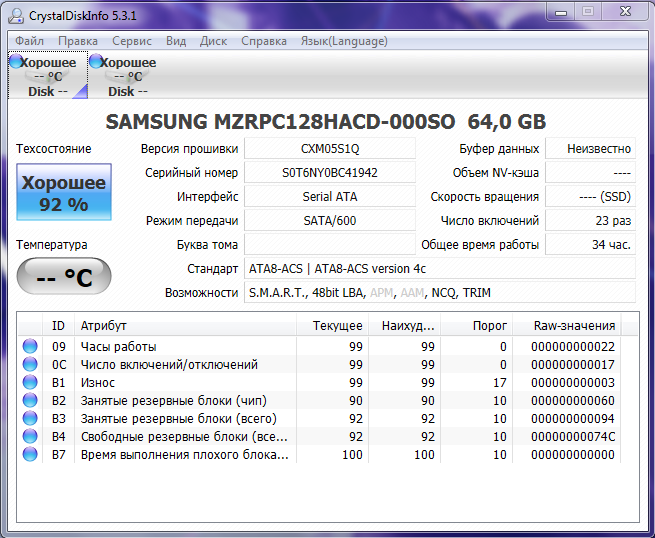Minimize the CrystalDiskInfo window
The height and width of the screenshot is (538, 655).
pyautogui.click(x=561, y=13)
